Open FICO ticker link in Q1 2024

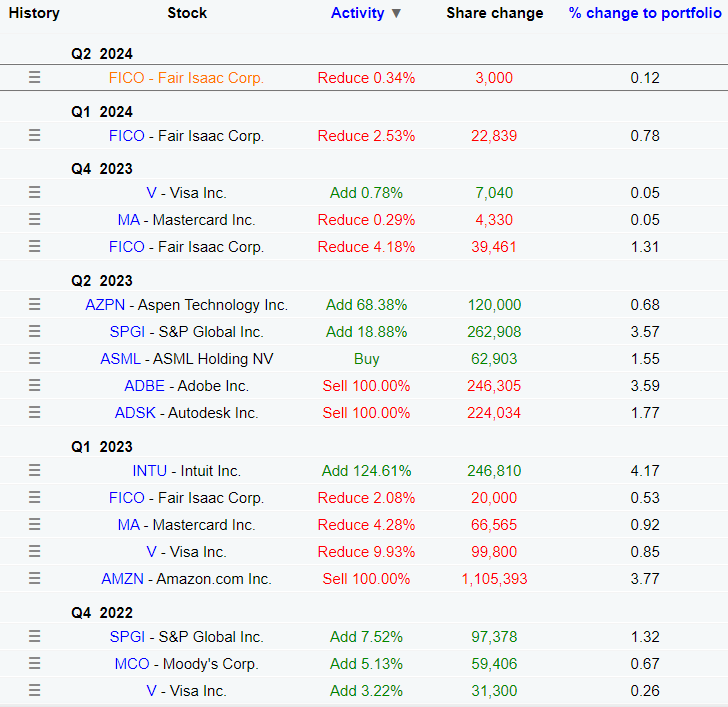pyautogui.click(x=127, y=136)
